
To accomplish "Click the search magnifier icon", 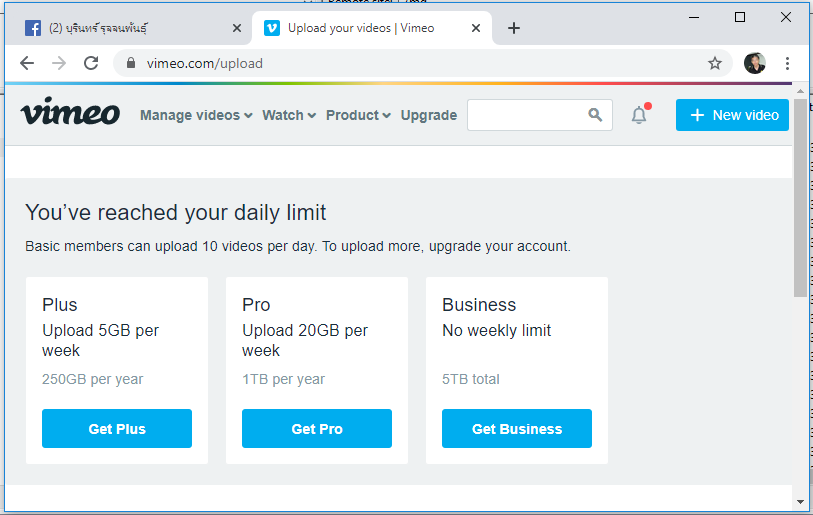I will pyautogui.click(x=596, y=115).
